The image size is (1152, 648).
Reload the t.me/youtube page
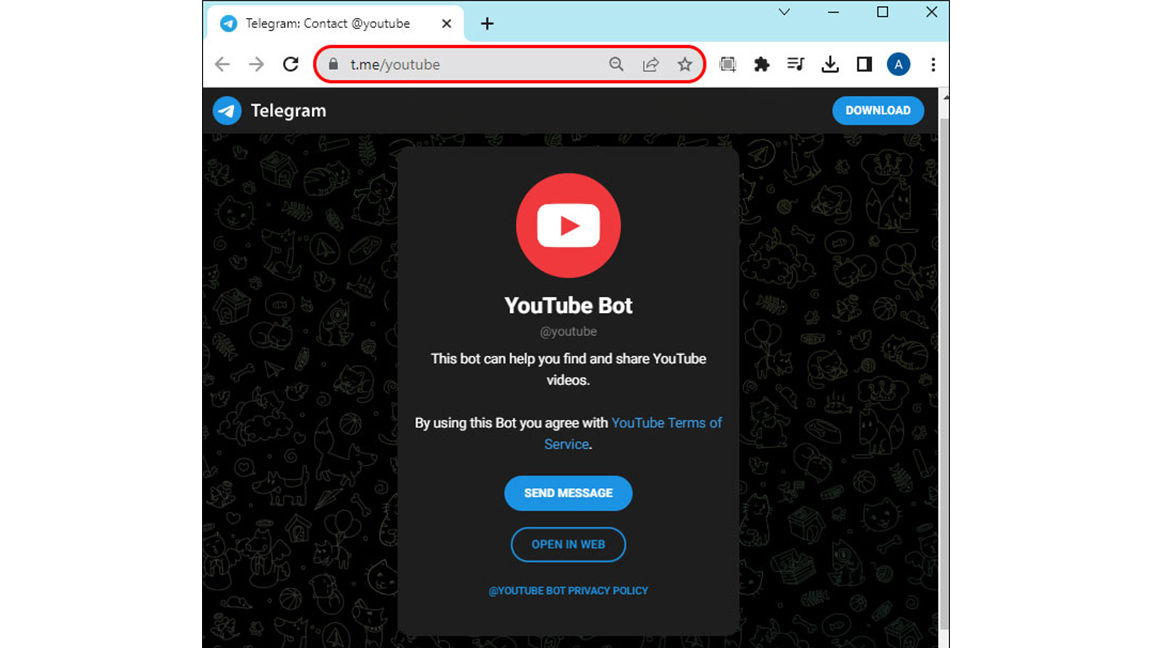coord(291,65)
